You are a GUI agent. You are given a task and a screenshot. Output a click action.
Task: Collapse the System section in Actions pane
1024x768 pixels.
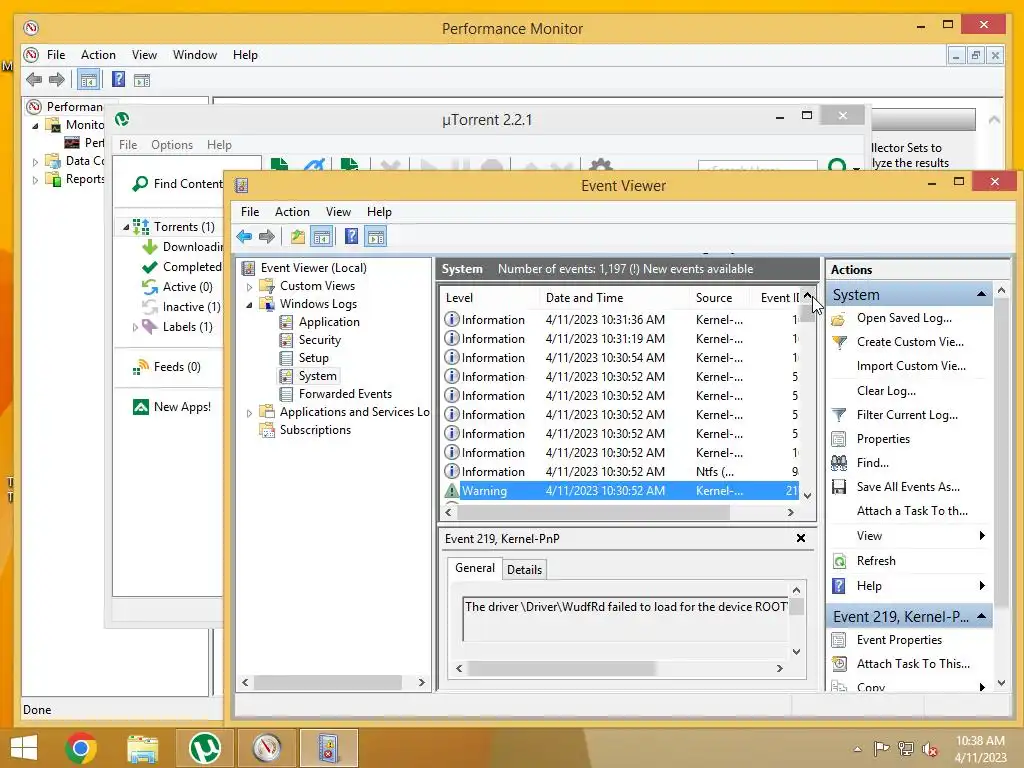click(x=981, y=295)
